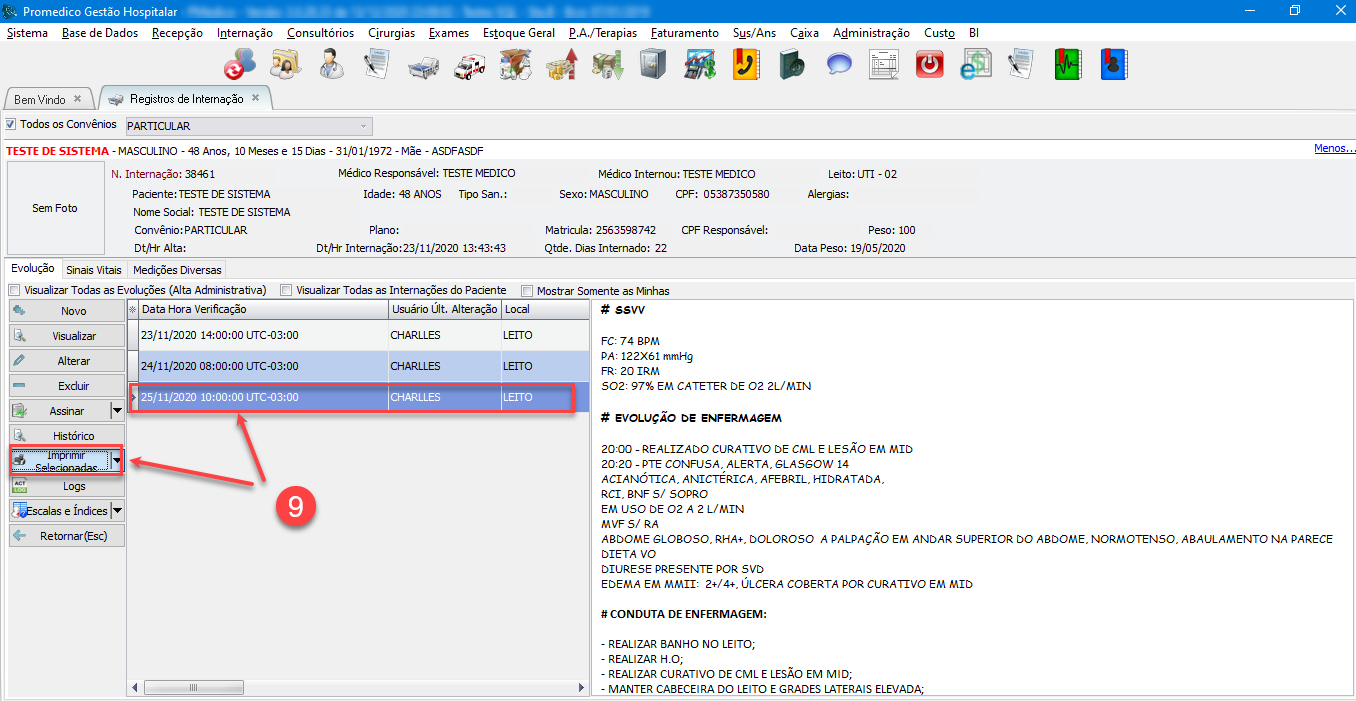Screen dimensions: 1356x701
Task: Enable Visualizar Todas as Evoluções checkbox
Action: pyautogui.click(x=15, y=291)
